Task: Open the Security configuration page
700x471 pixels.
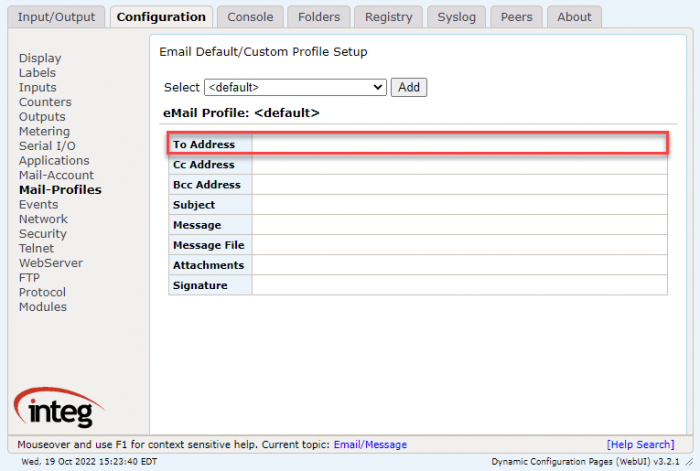Action: point(42,233)
